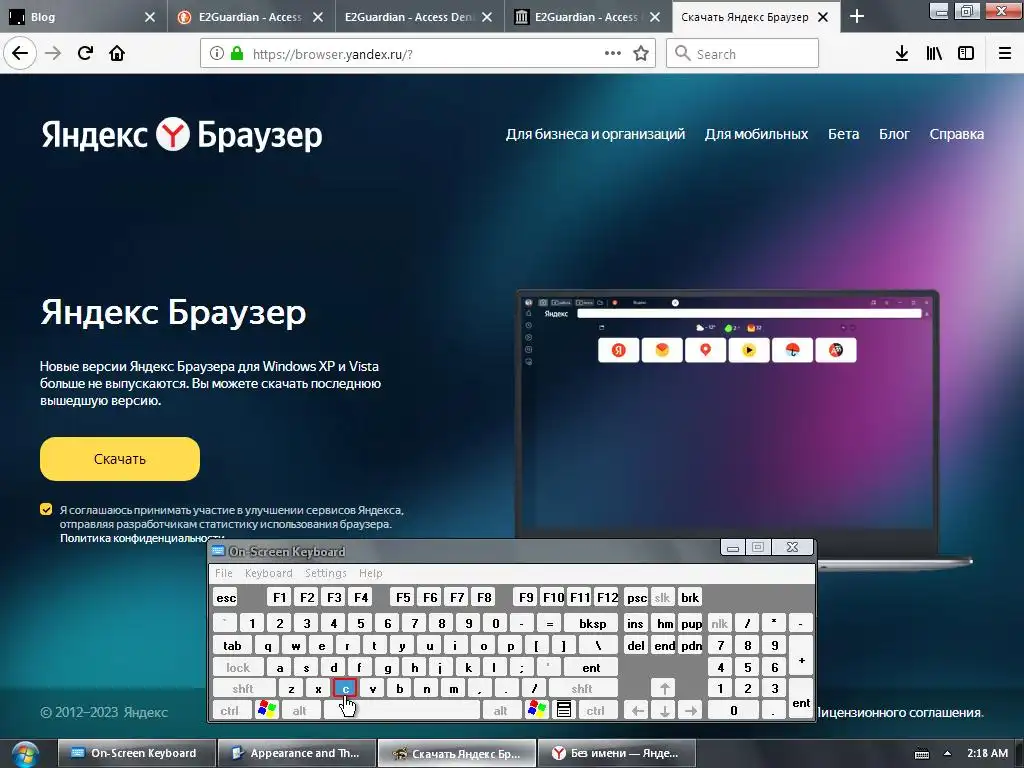Click right Windows logo key on-screen
Screen dimensions: 1024x768
(537, 709)
